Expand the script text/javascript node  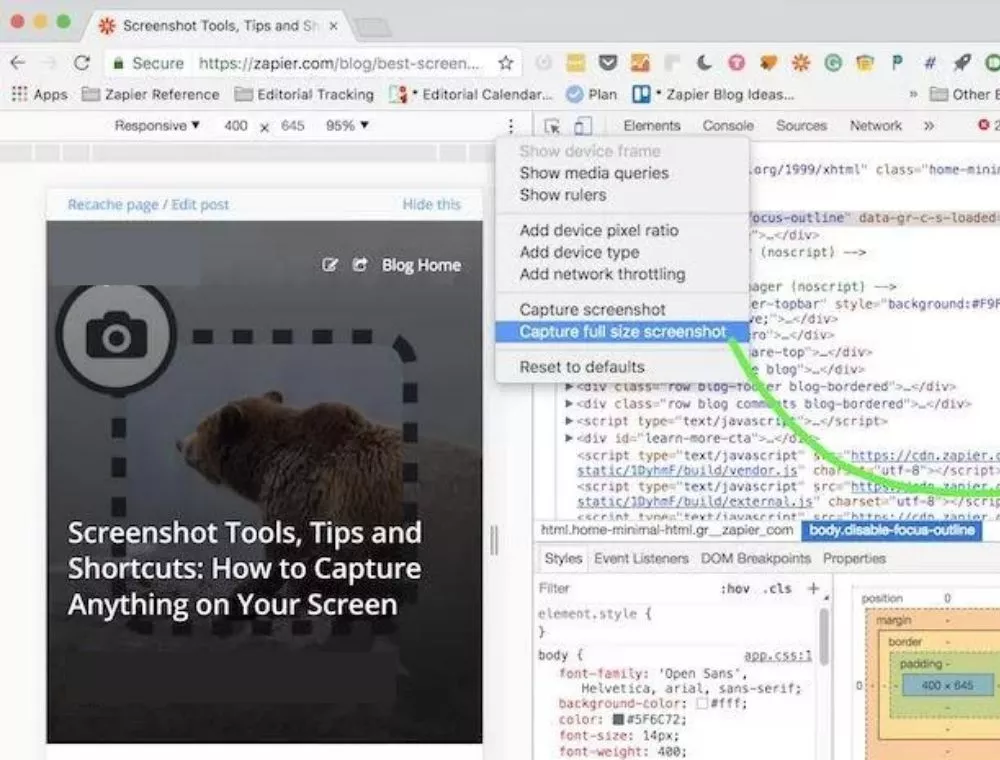(x=568, y=421)
